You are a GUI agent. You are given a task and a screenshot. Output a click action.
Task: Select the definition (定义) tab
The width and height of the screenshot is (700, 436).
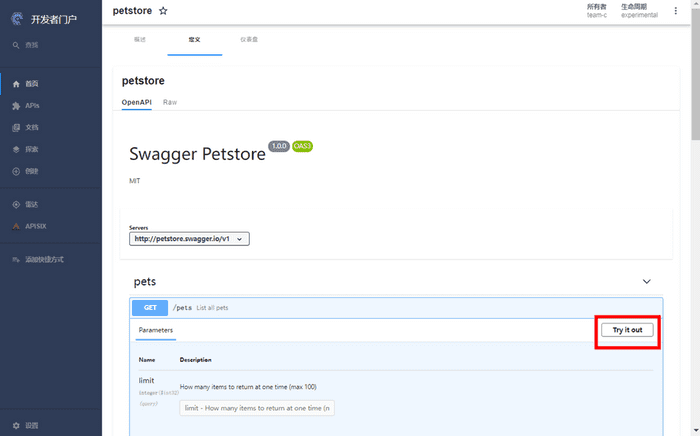pos(195,40)
